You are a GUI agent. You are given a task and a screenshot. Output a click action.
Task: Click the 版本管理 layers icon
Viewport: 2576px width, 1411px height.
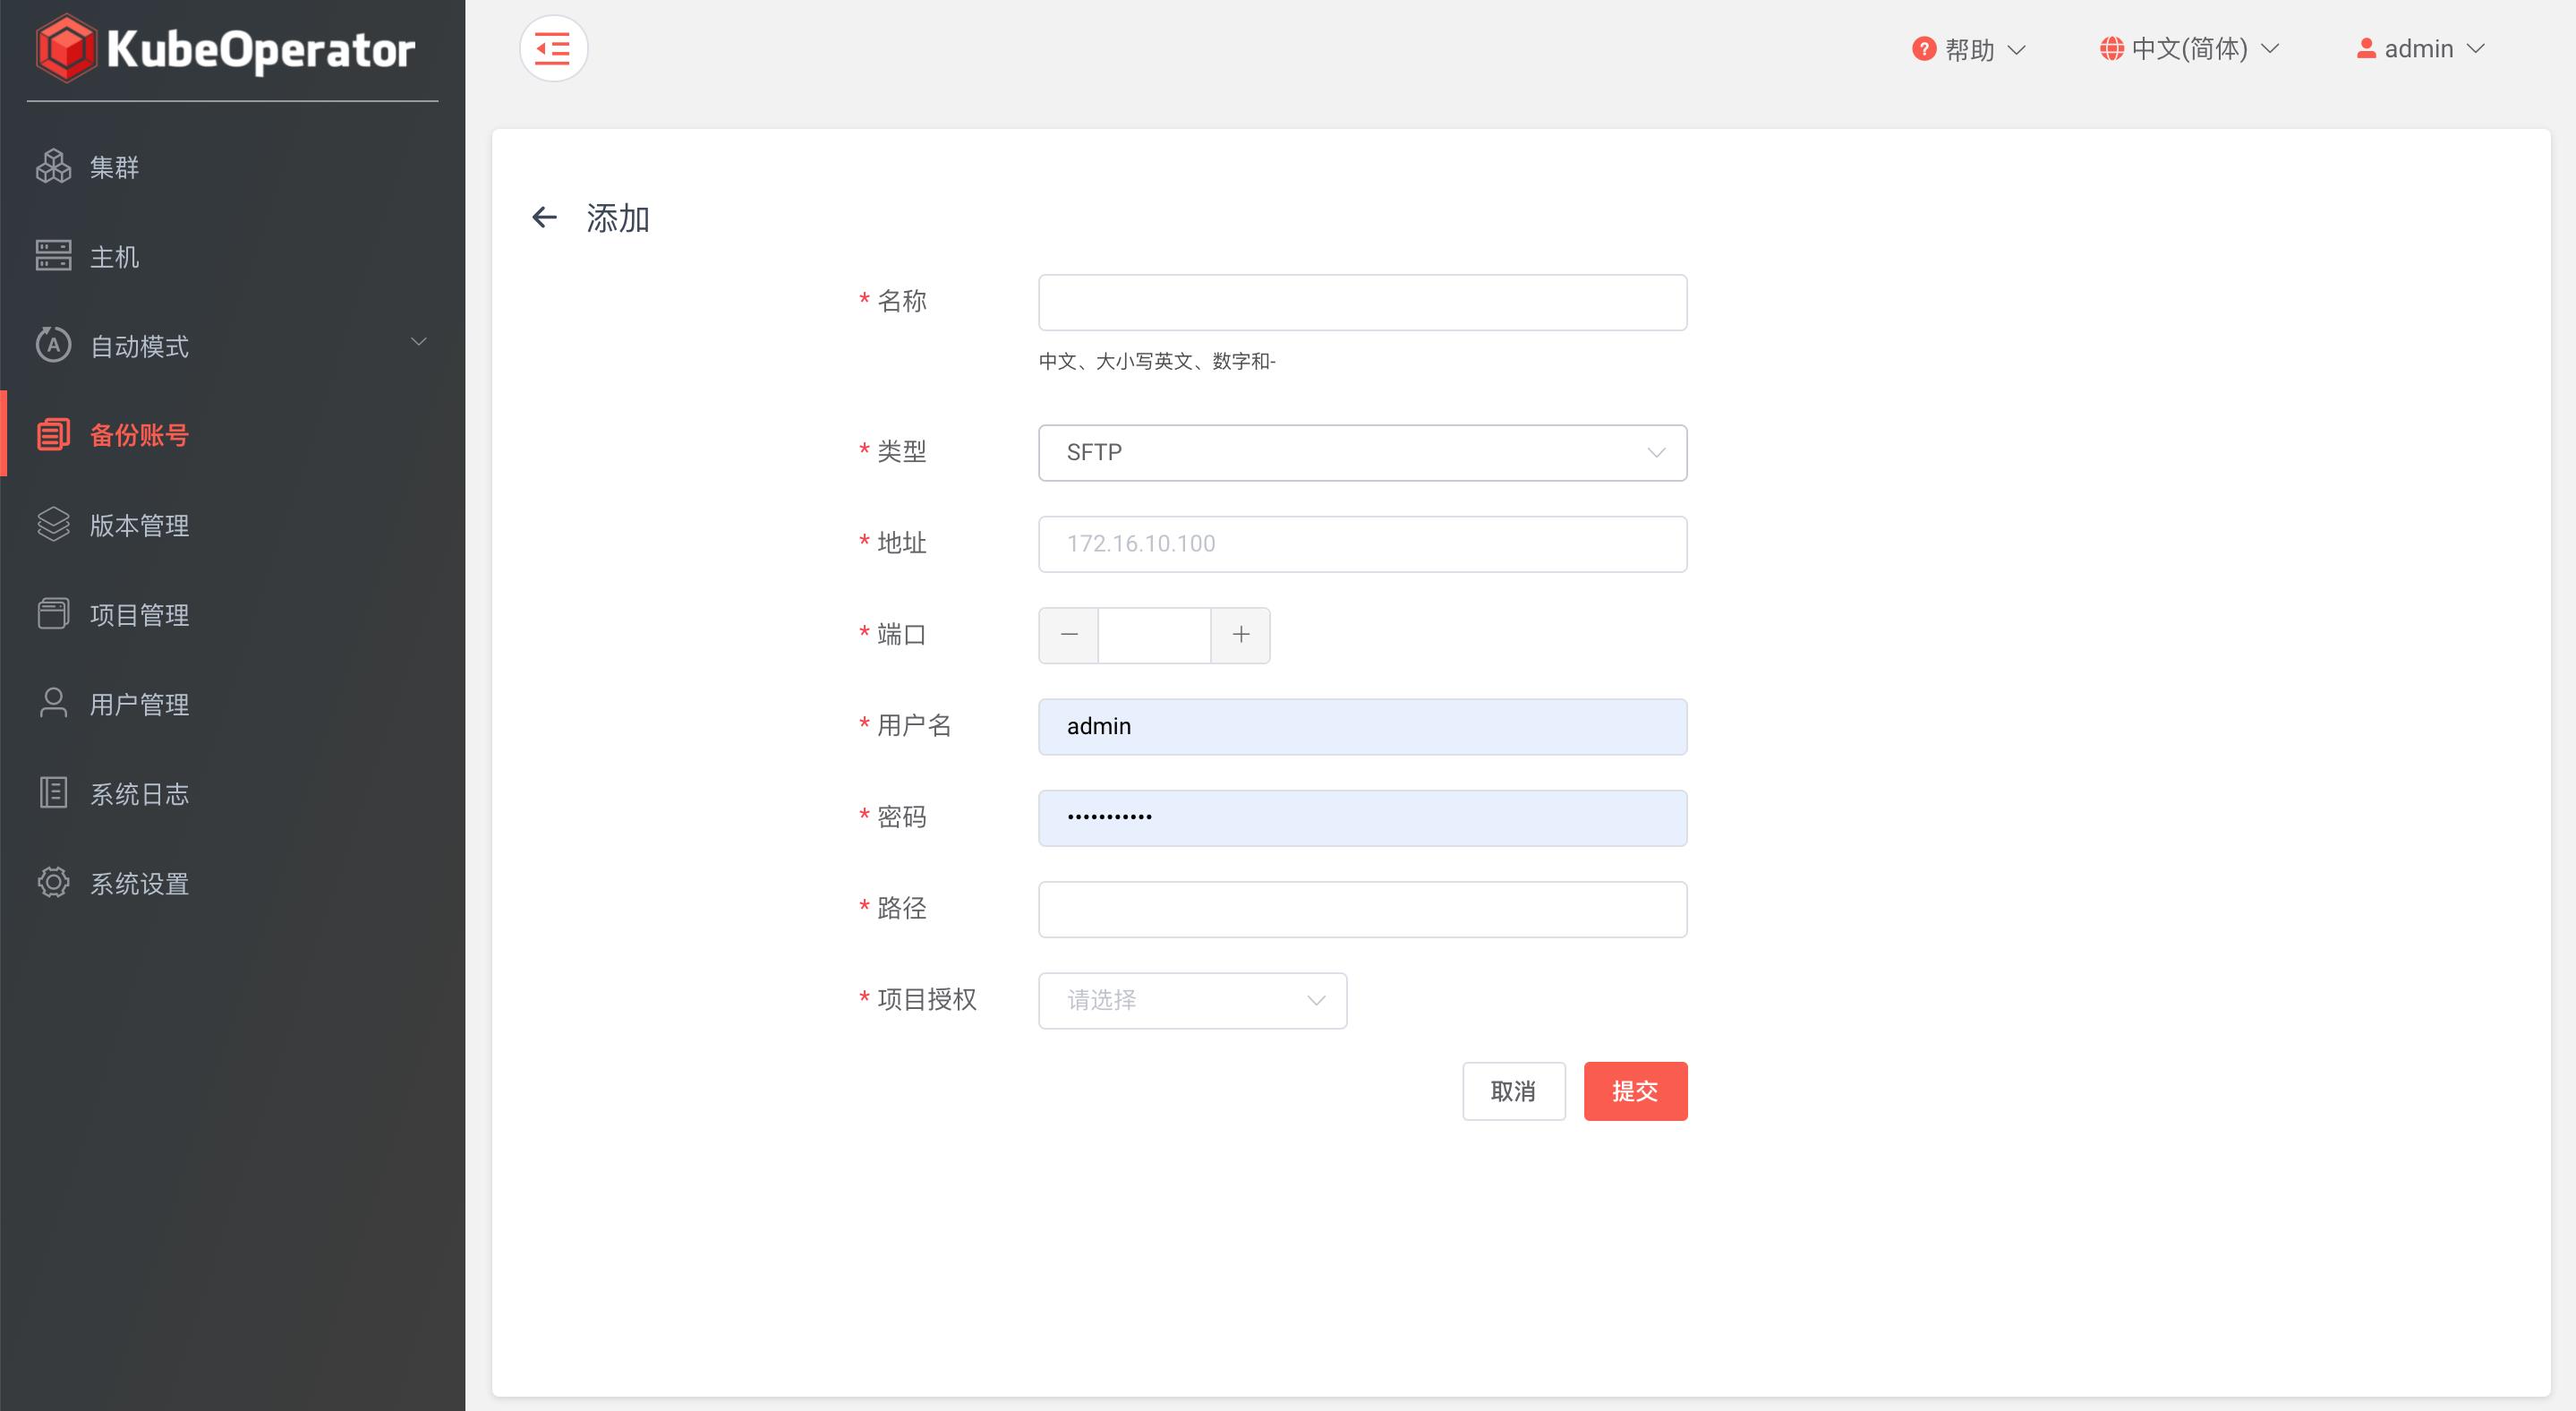coord(53,524)
